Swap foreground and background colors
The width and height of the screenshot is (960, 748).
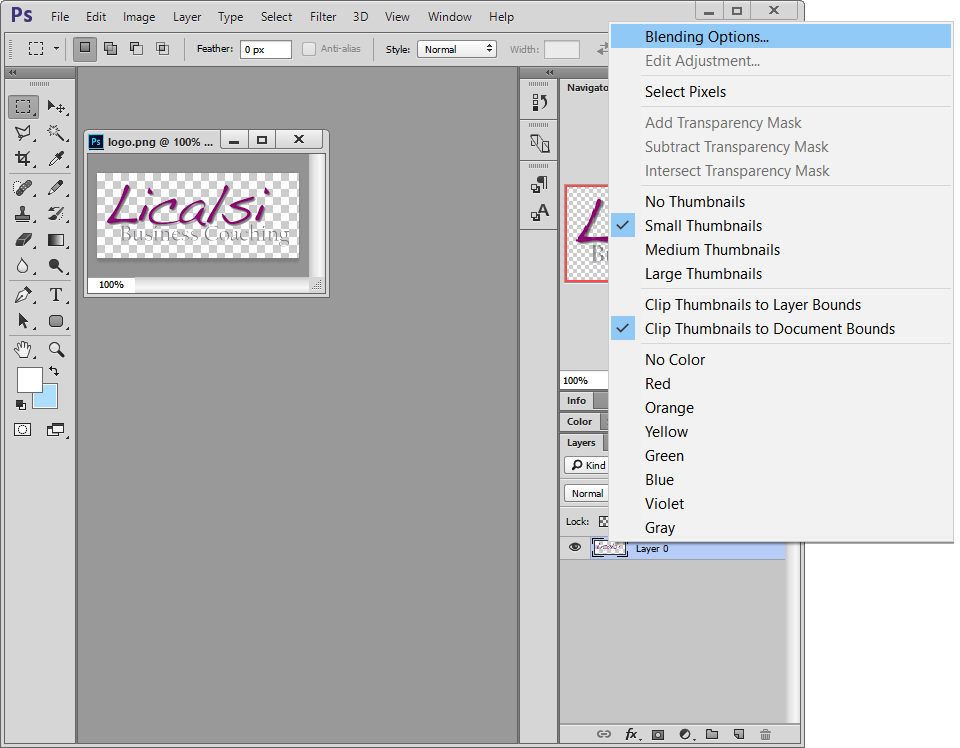click(54, 371)
